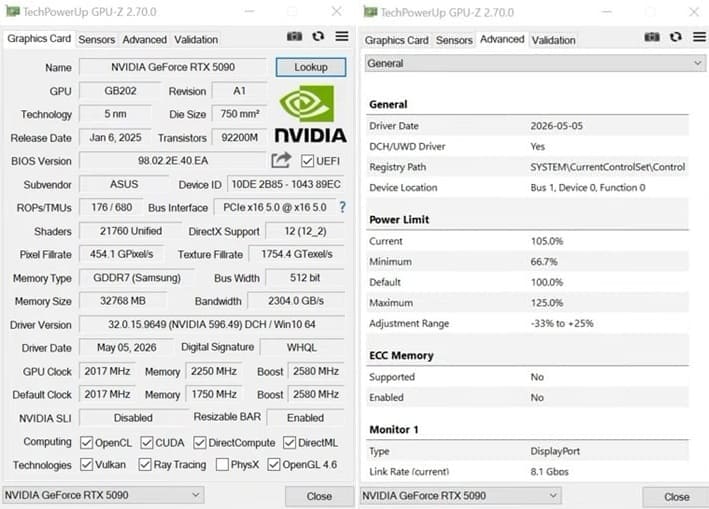Click Power Limit Current value 105.0%
Screen dimensions: 709x509
[x=547, y=241]
